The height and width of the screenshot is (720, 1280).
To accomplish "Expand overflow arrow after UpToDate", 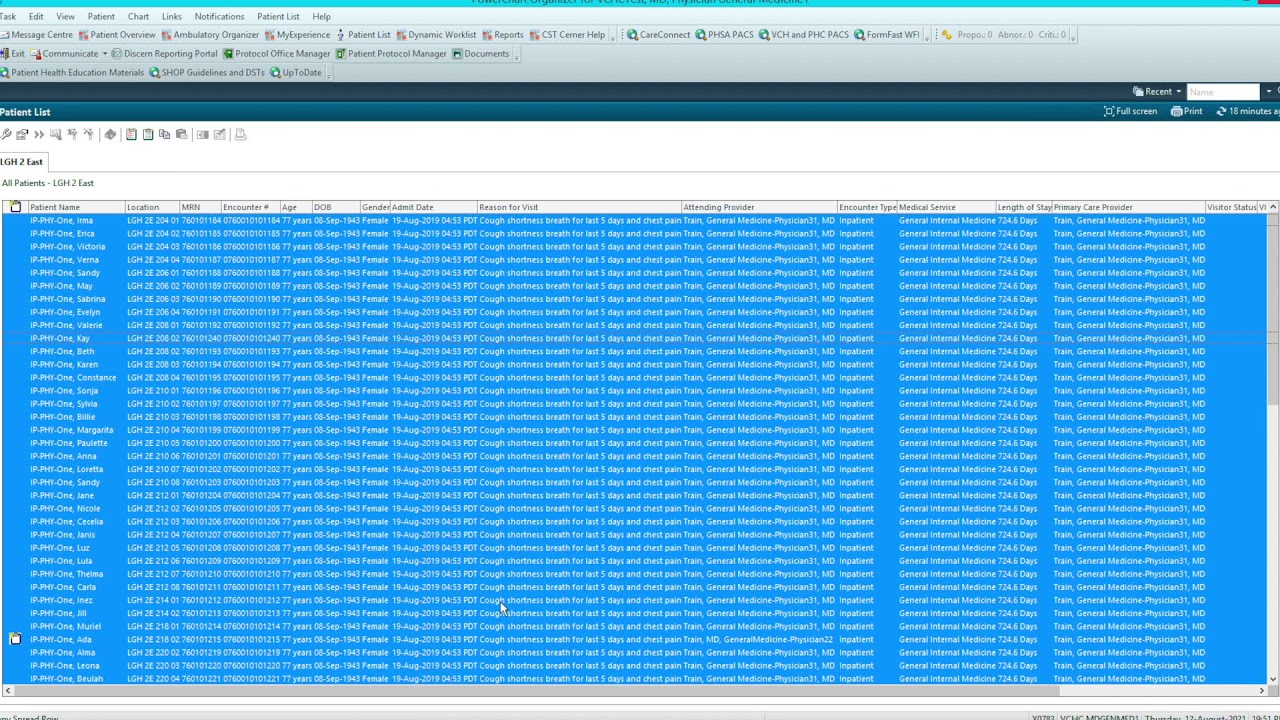I will click(x=330, y=73).
